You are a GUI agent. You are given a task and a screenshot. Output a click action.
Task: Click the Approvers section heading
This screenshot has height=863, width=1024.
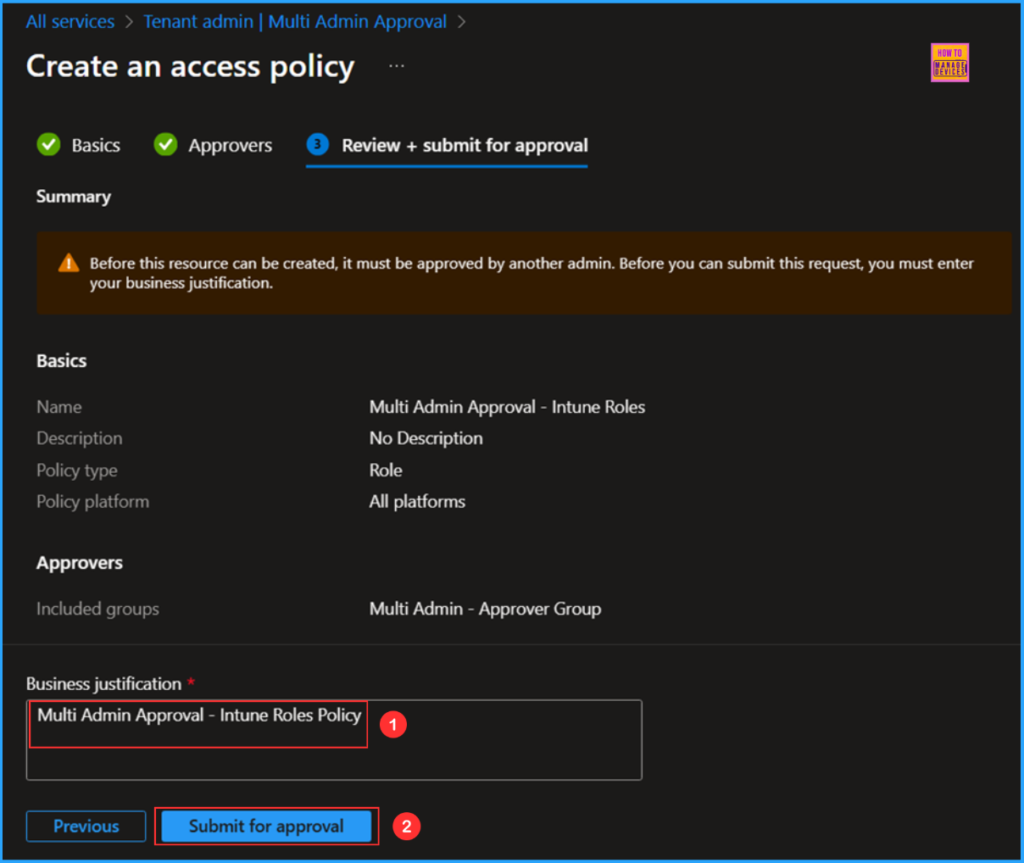[x=79, y=563]
